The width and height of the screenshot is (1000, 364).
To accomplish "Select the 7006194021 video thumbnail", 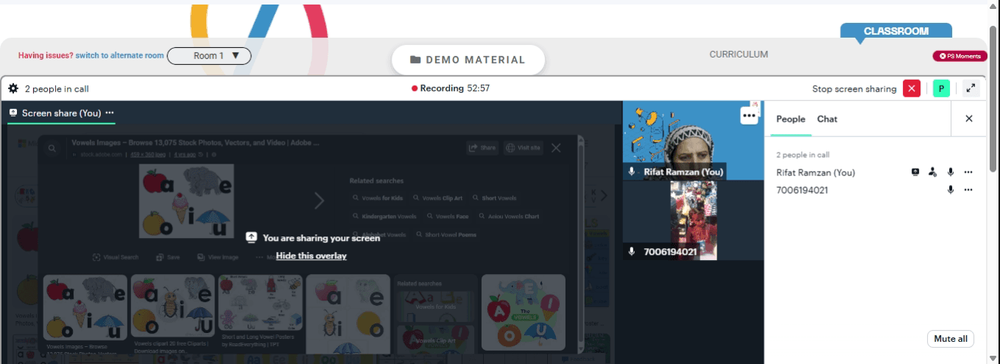I will click(x=693, y=221).
